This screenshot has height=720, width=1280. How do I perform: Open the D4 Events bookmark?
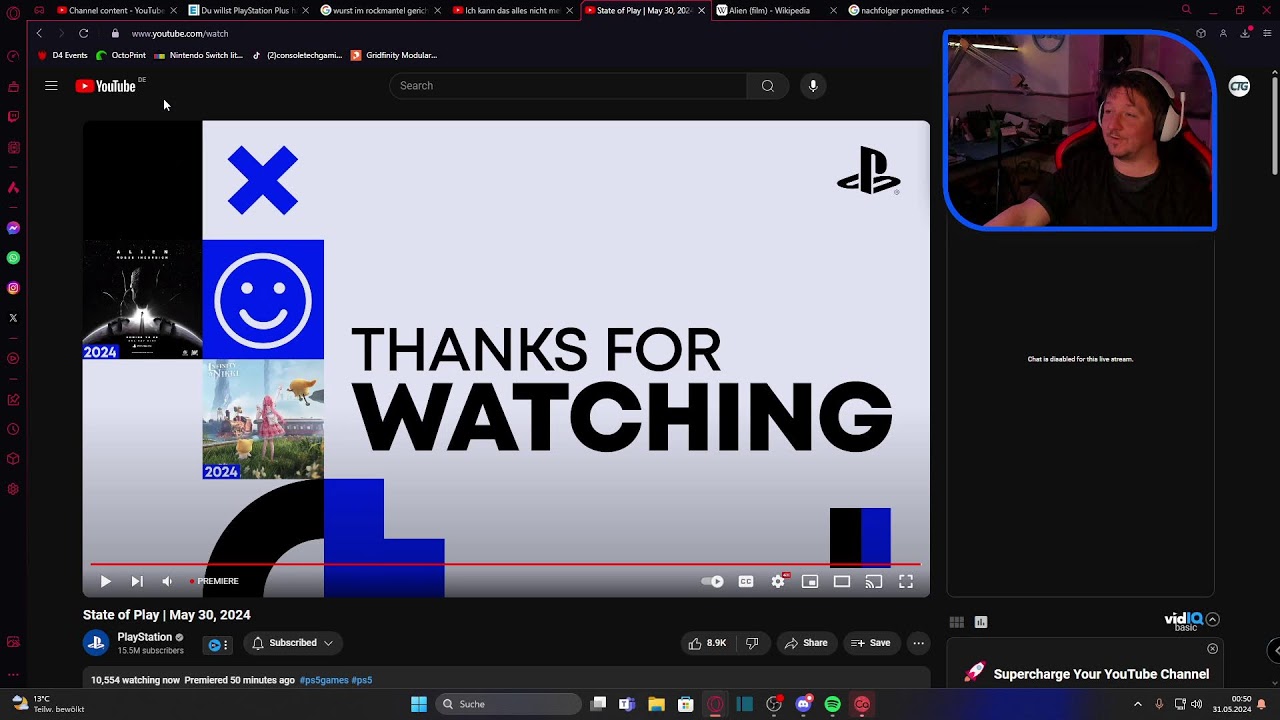coord(64,55)
